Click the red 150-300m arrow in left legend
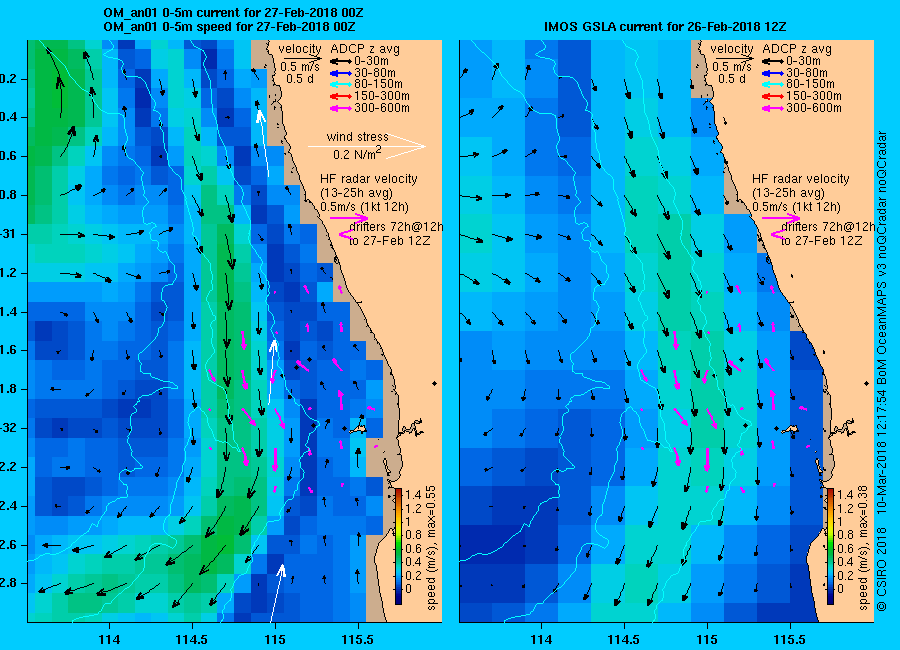This screenshot has width=900, height=650. pos(341,96)
